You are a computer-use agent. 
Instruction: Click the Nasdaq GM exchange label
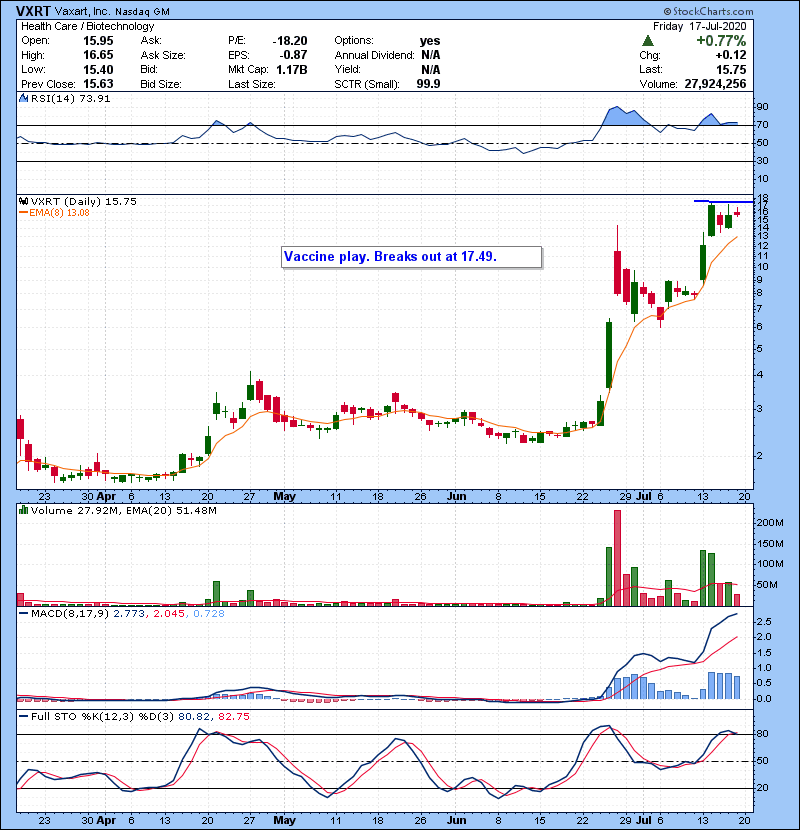click(142, 12)
